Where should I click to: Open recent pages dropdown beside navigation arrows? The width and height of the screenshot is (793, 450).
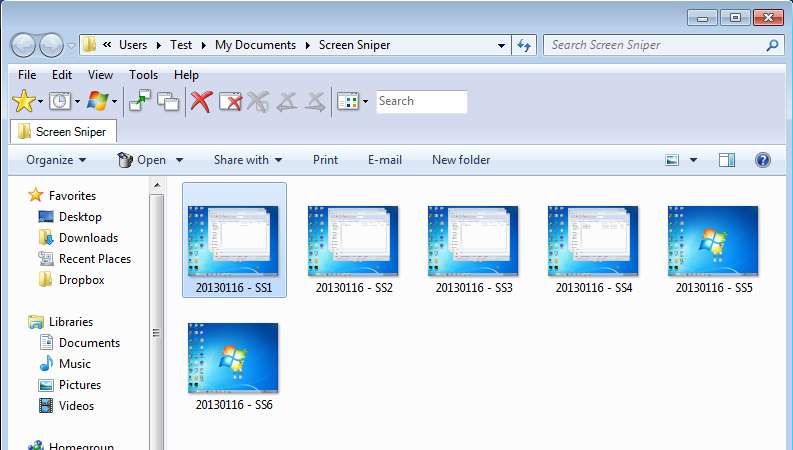coord(71,46)
